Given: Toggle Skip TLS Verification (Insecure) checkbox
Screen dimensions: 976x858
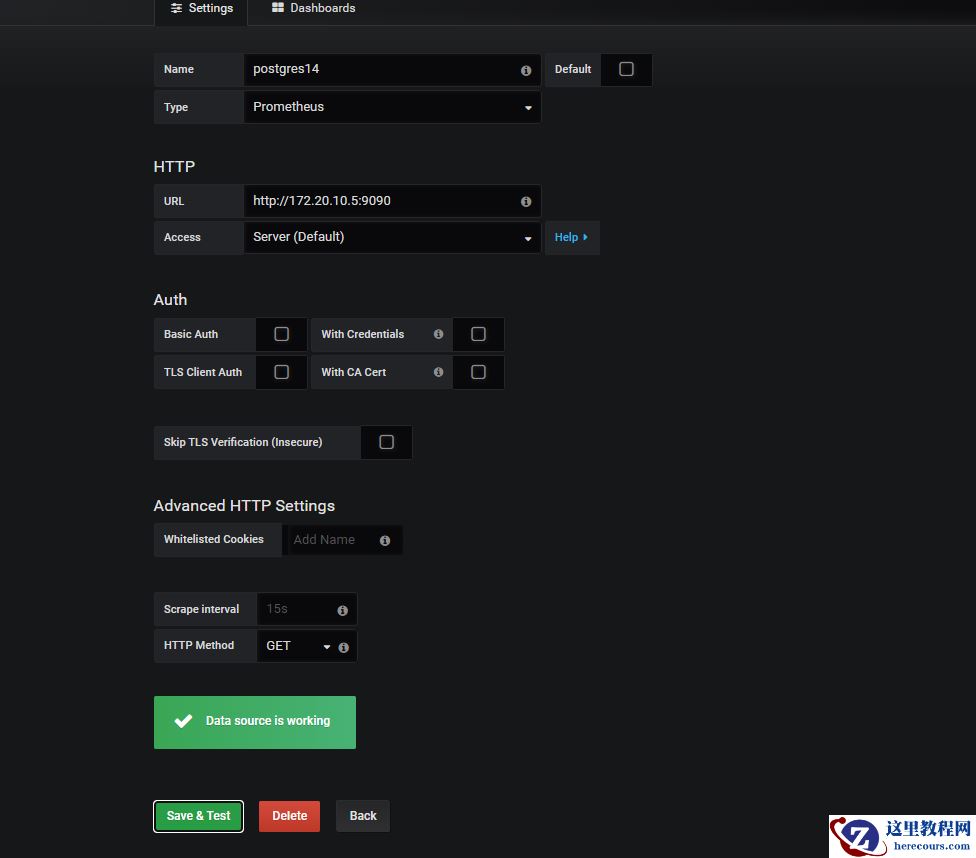Looking at the screenshot, I should 387,442.
